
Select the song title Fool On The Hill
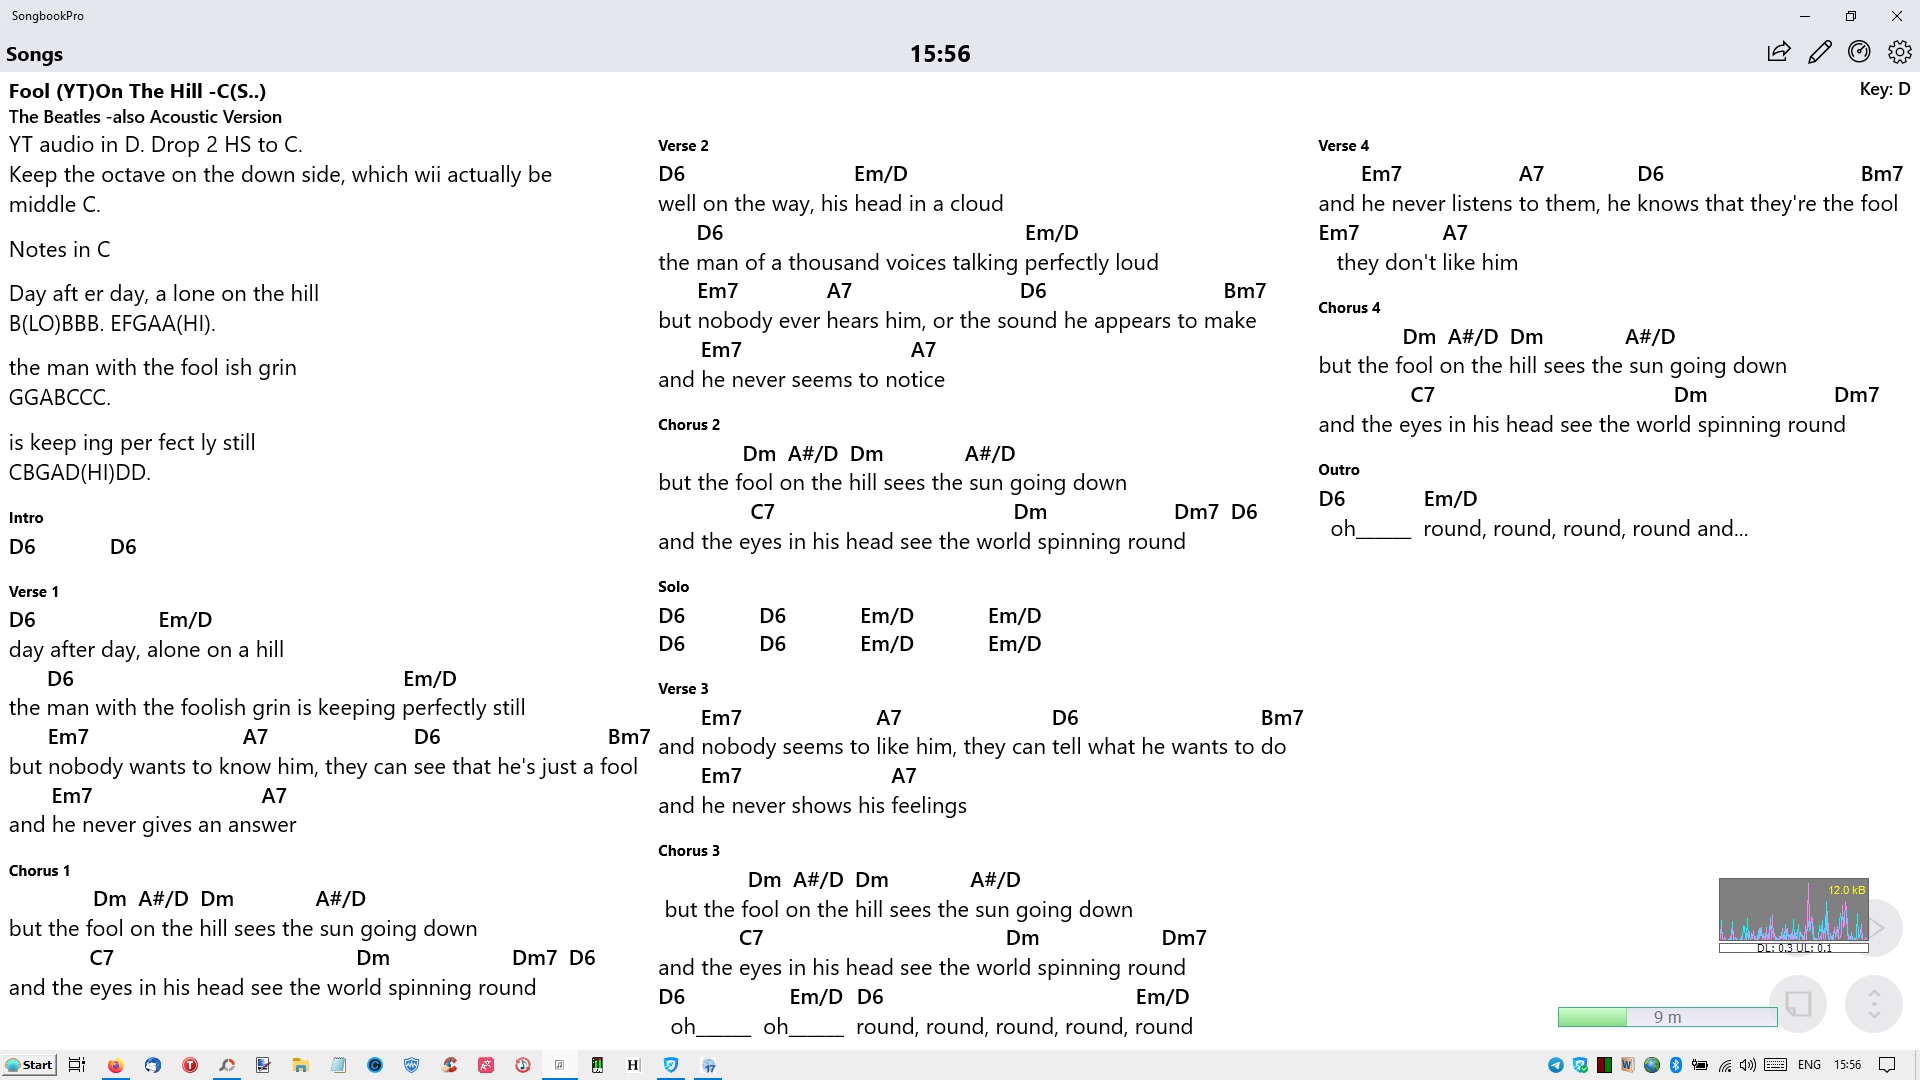coord(137,91)
